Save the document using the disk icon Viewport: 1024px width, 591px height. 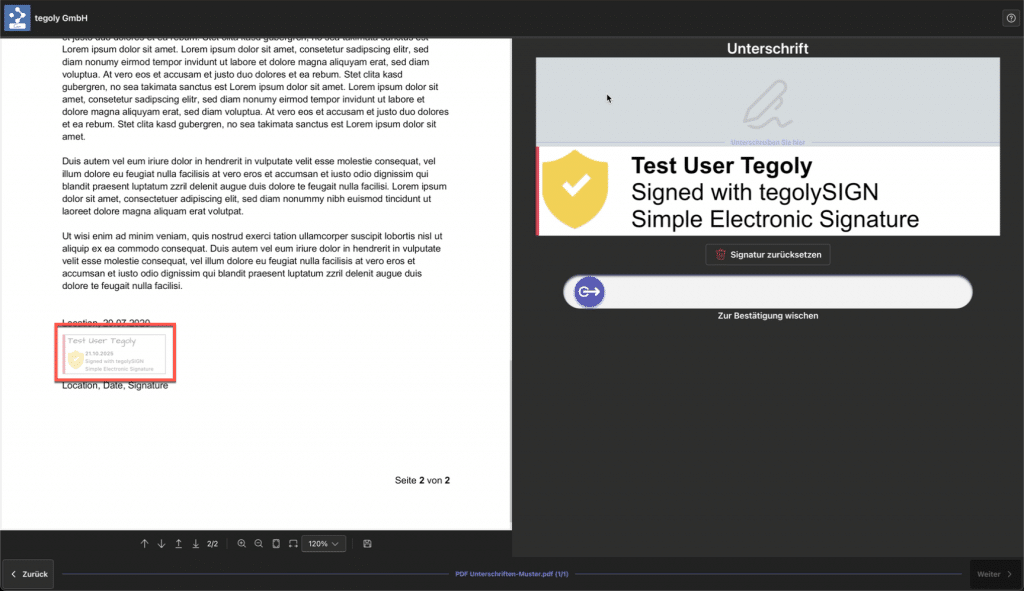tap(368, 544)
